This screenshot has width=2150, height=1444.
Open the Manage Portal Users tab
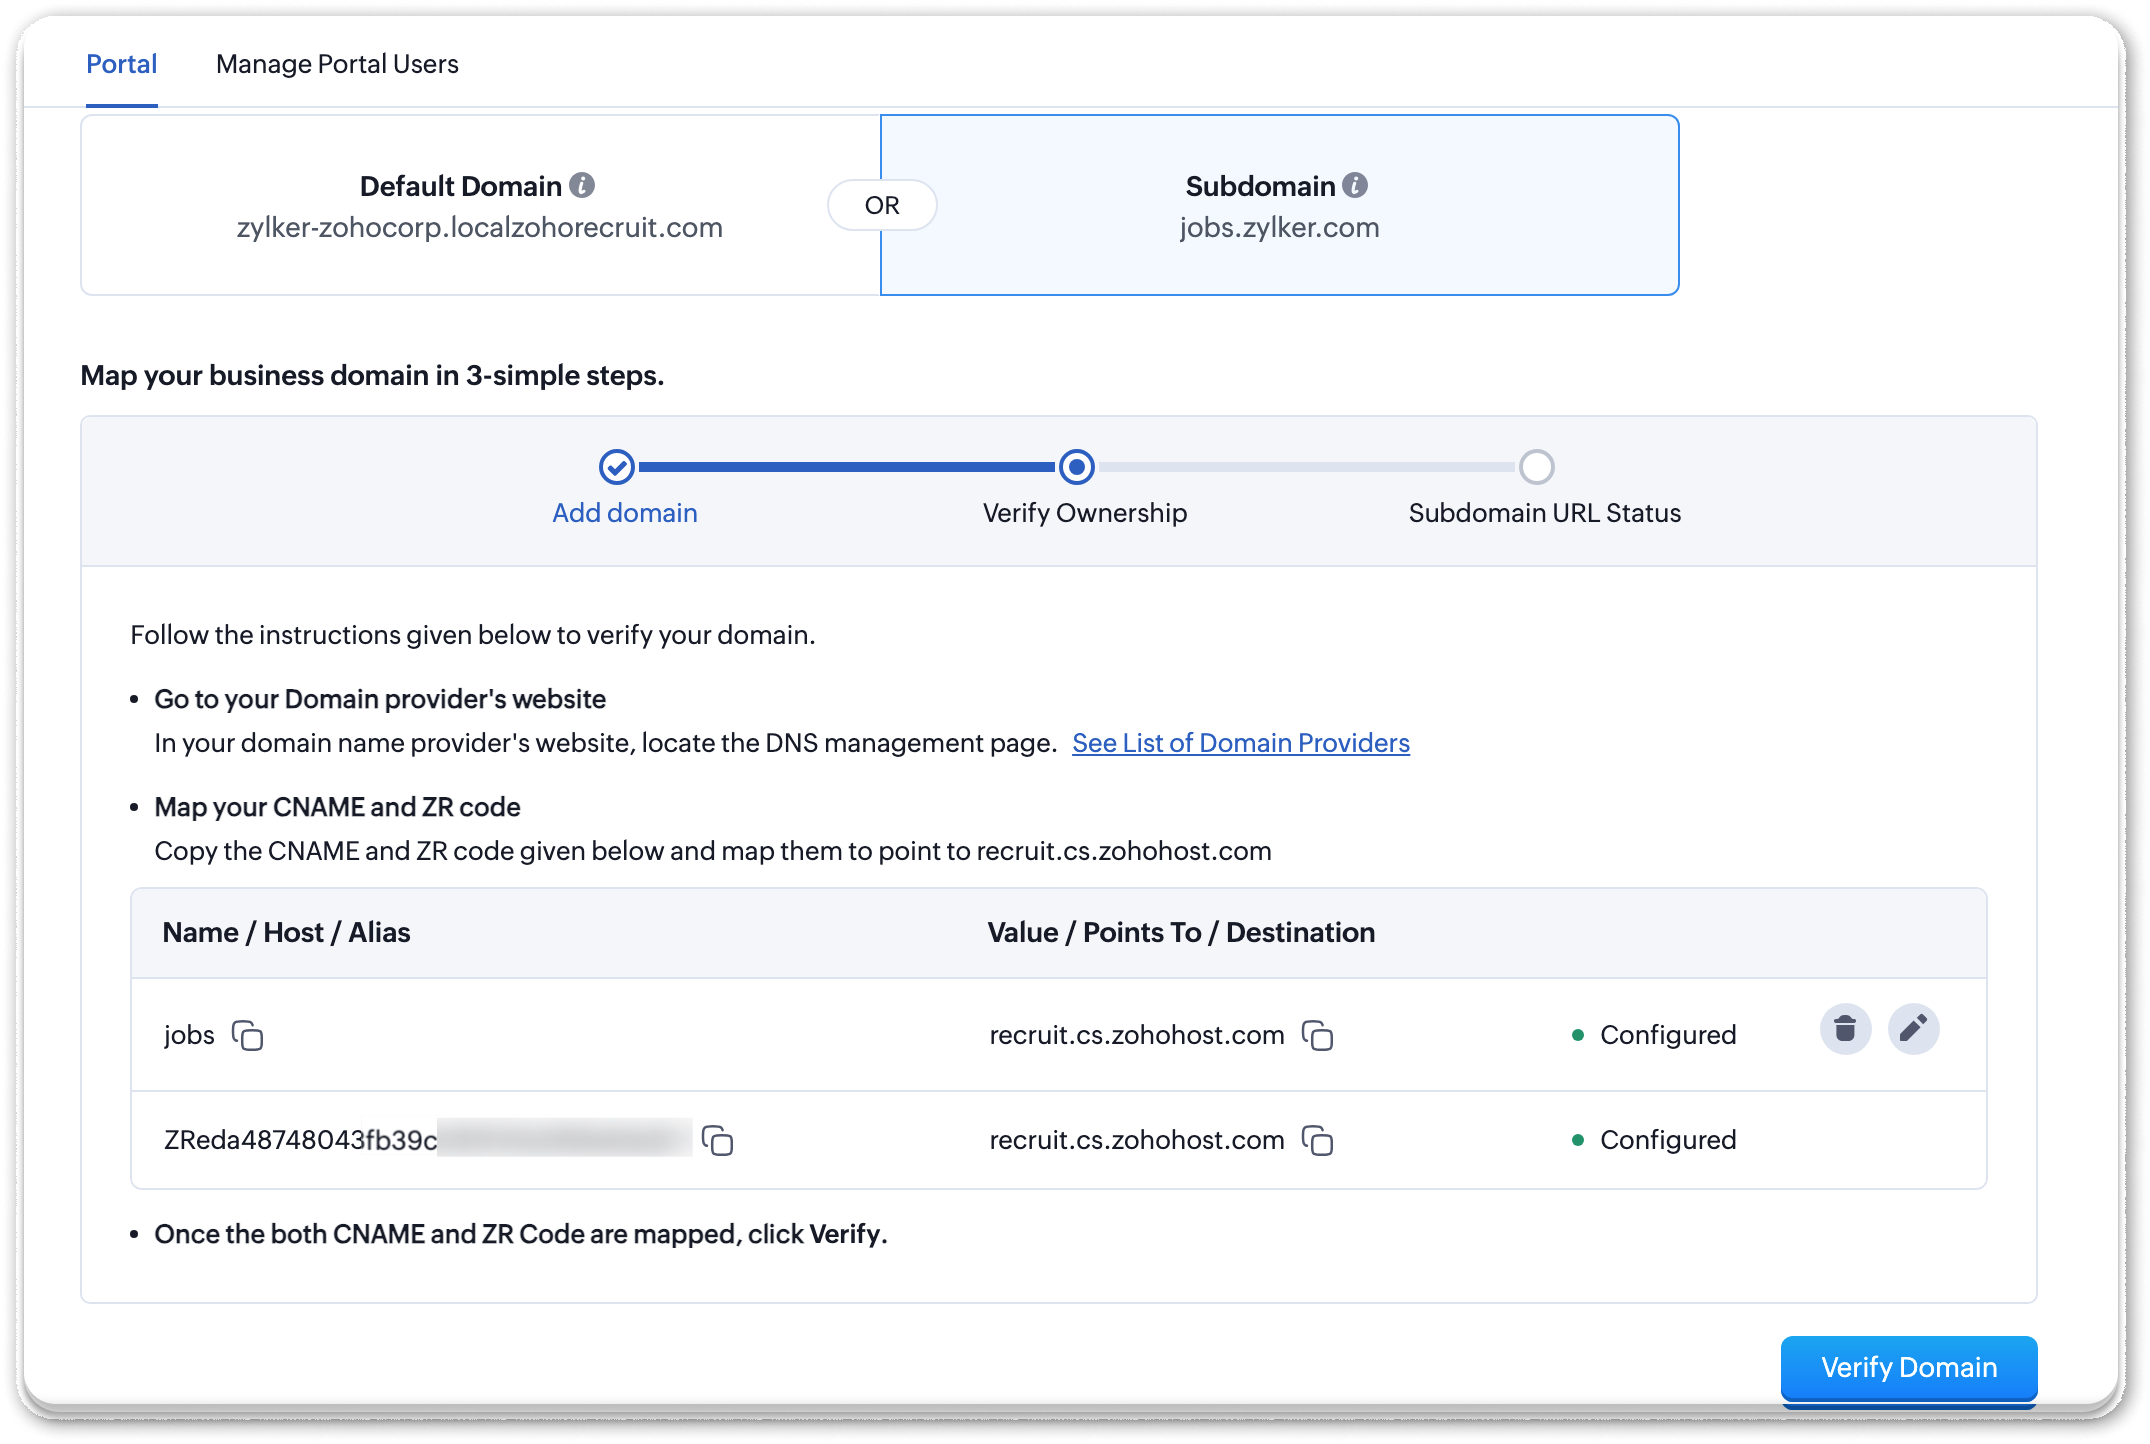coord(337,64)
